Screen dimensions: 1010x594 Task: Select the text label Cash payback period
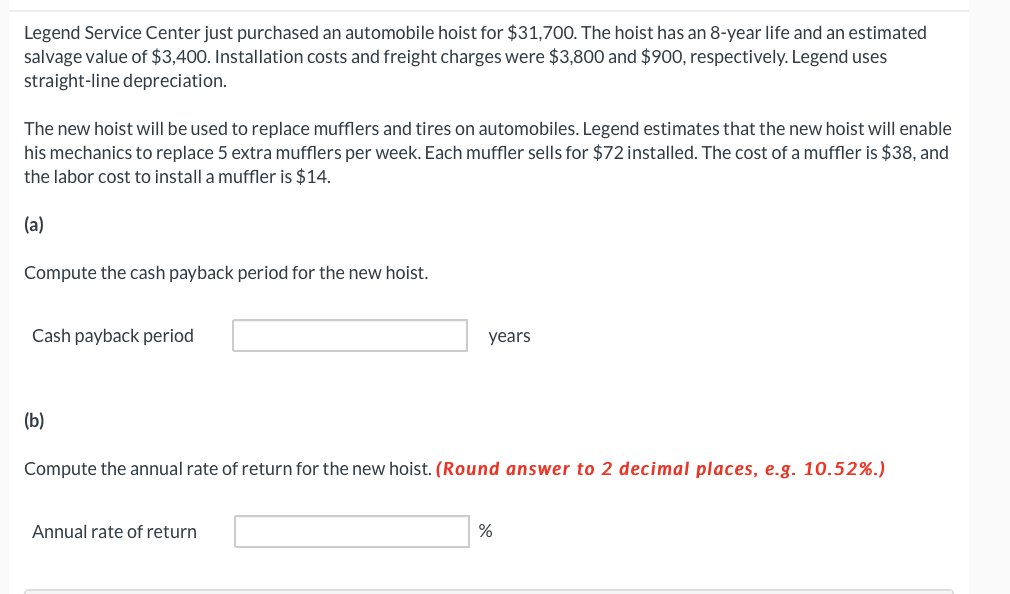point(112,335)
